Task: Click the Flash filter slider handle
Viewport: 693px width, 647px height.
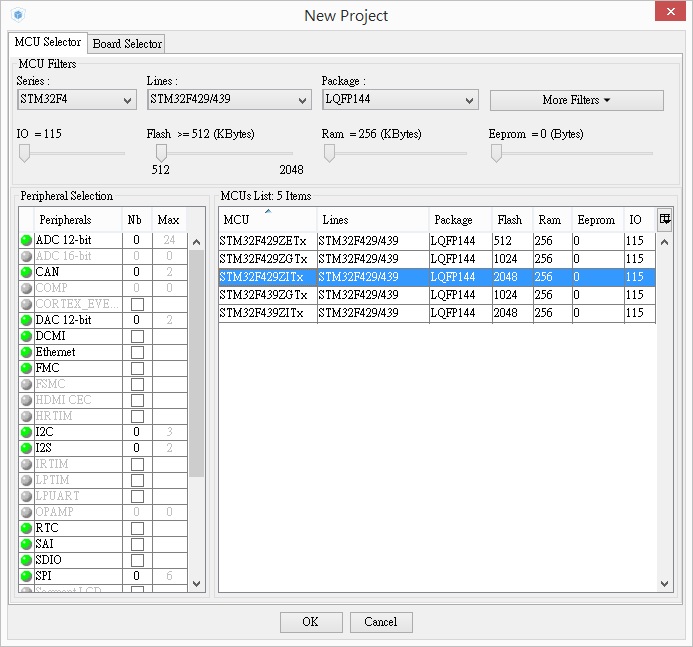Action: coord(161,153)
